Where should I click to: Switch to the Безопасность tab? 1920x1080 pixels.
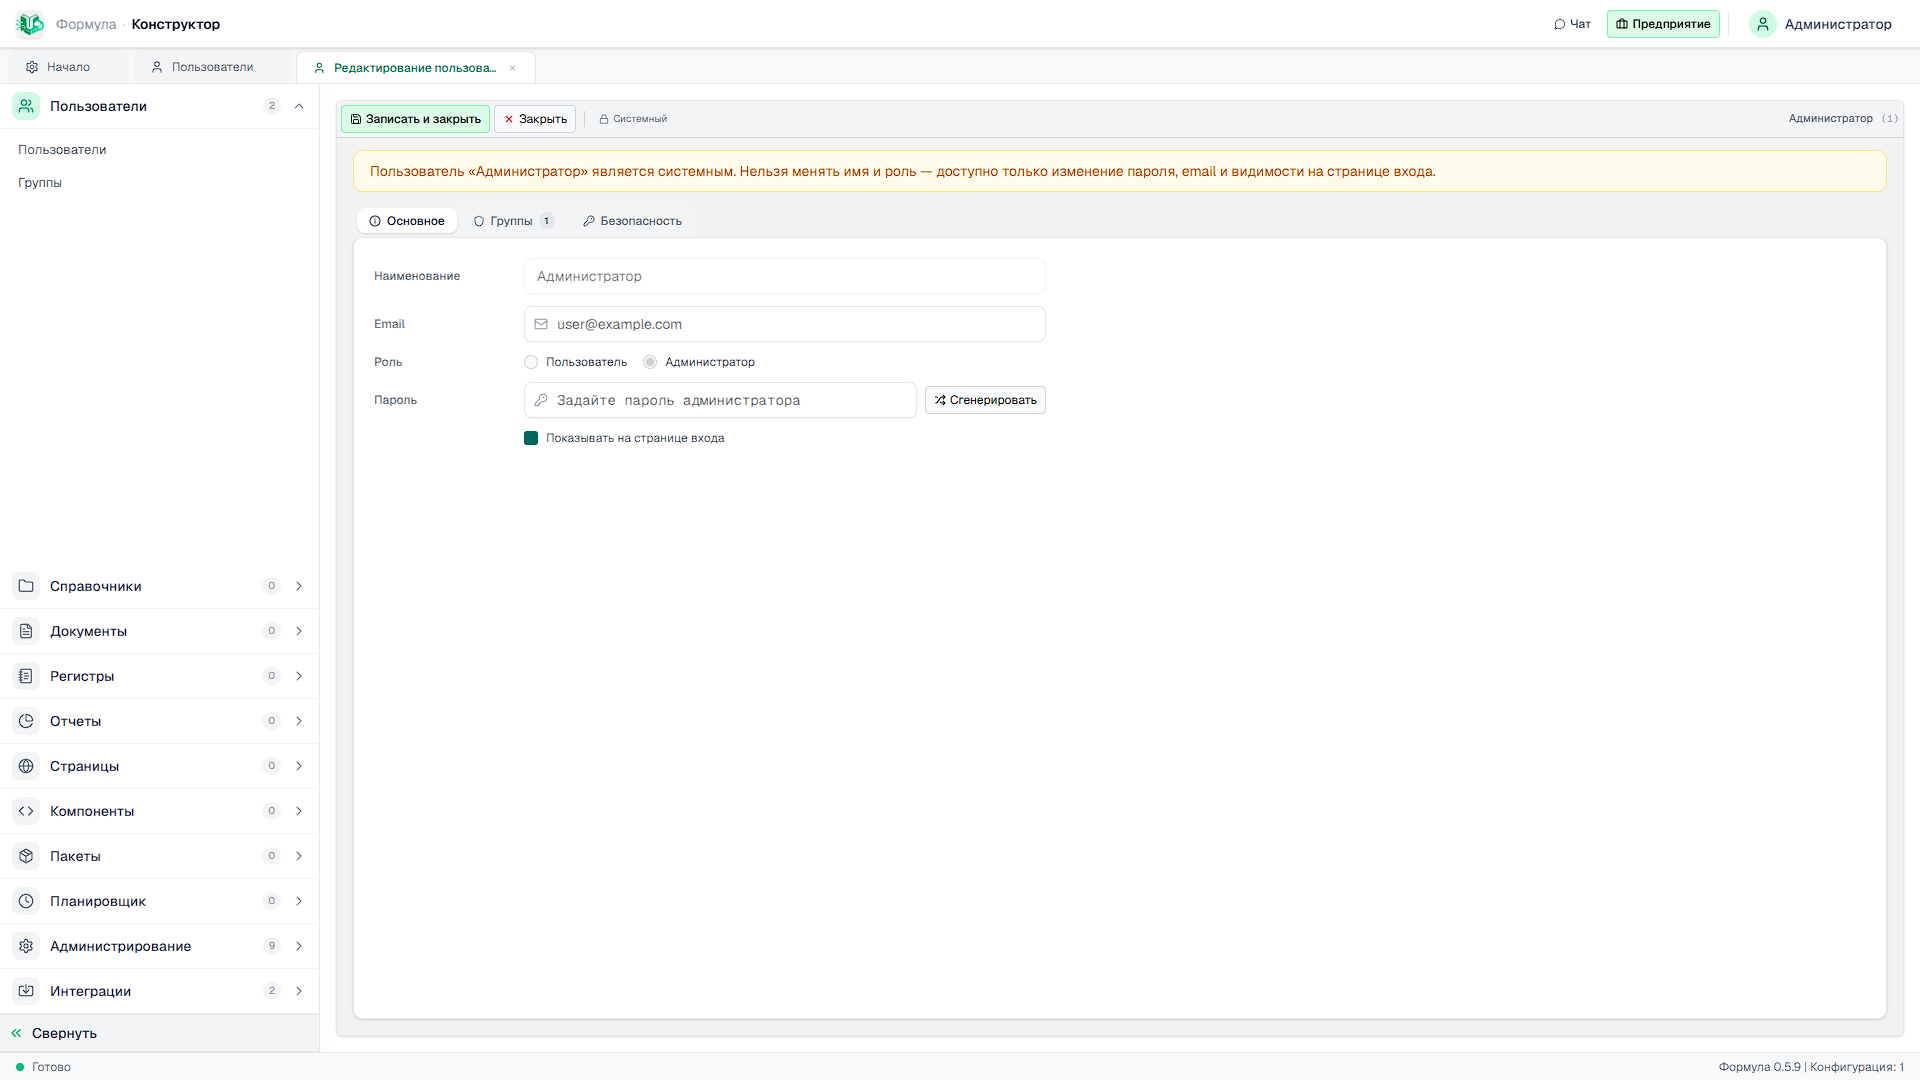633,221
